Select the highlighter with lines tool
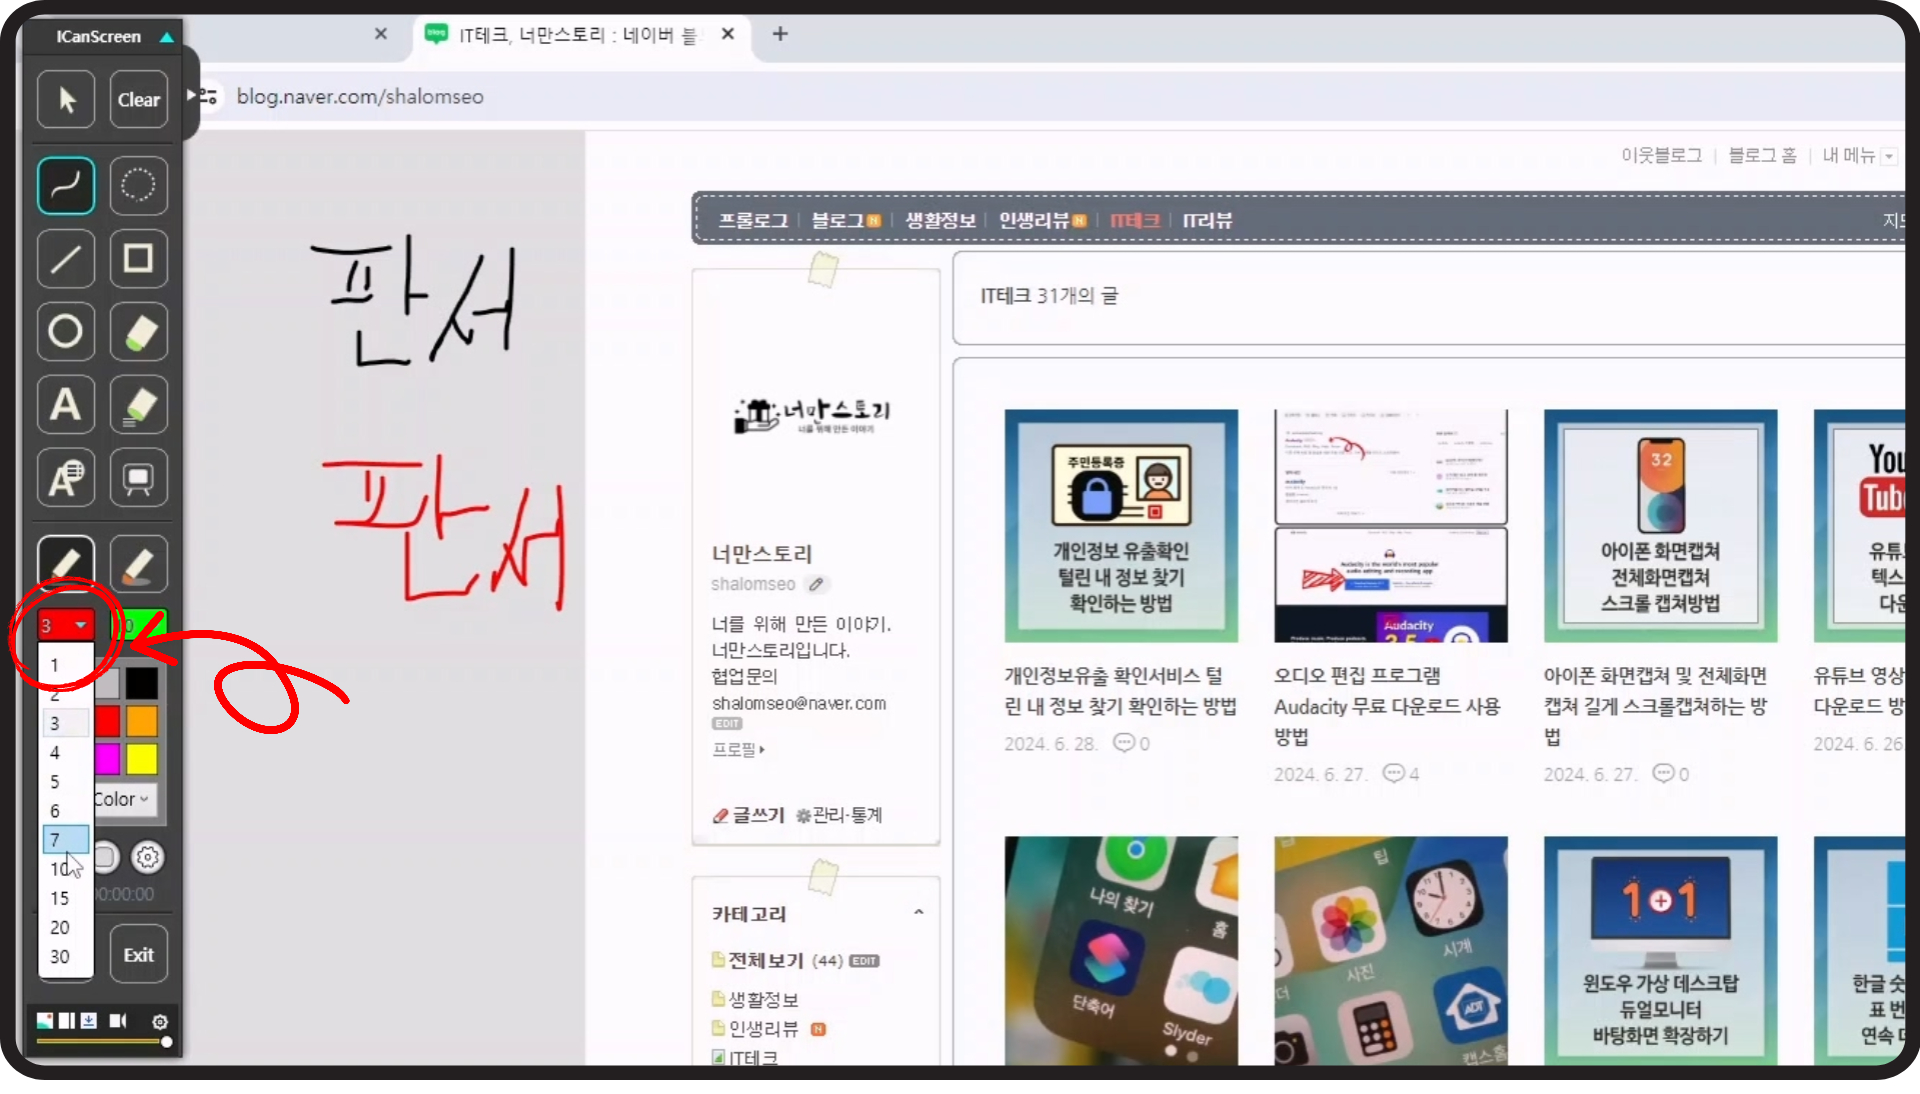Screen dimensions: 1920x1094 (x=138, y=405)
